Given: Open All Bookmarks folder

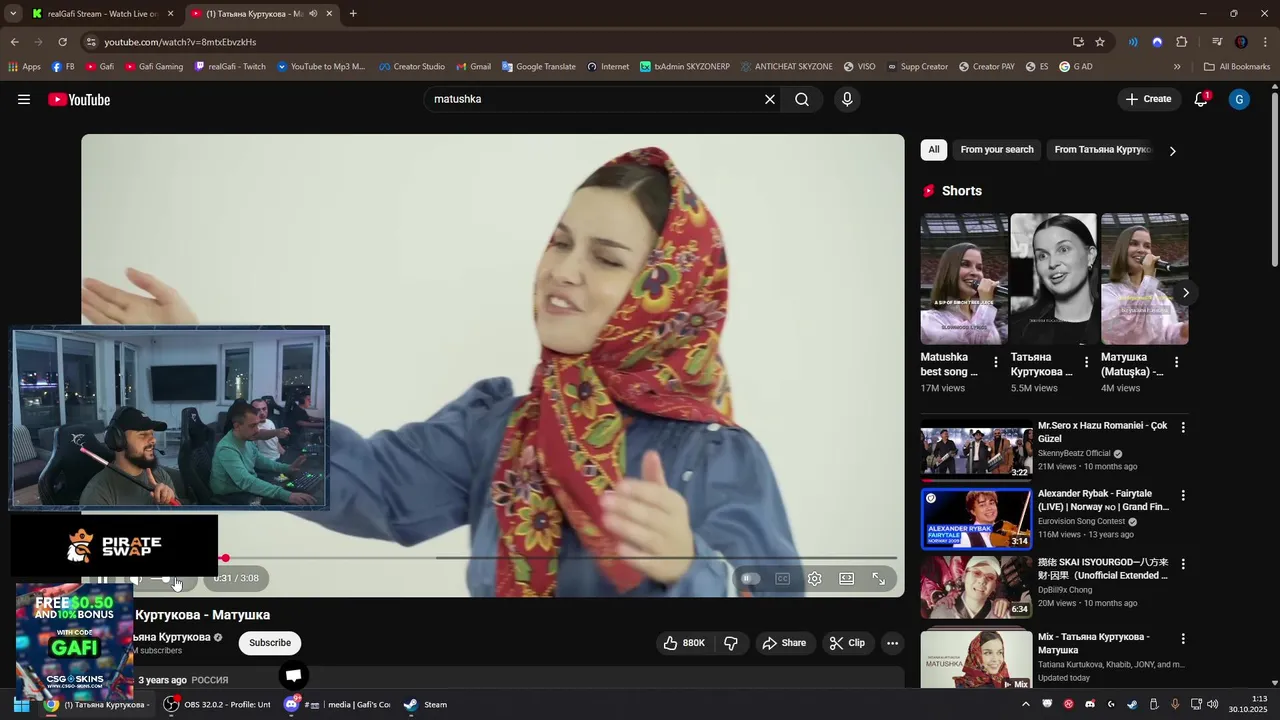Looking at the screenshot, I should tap(1237, 67).
